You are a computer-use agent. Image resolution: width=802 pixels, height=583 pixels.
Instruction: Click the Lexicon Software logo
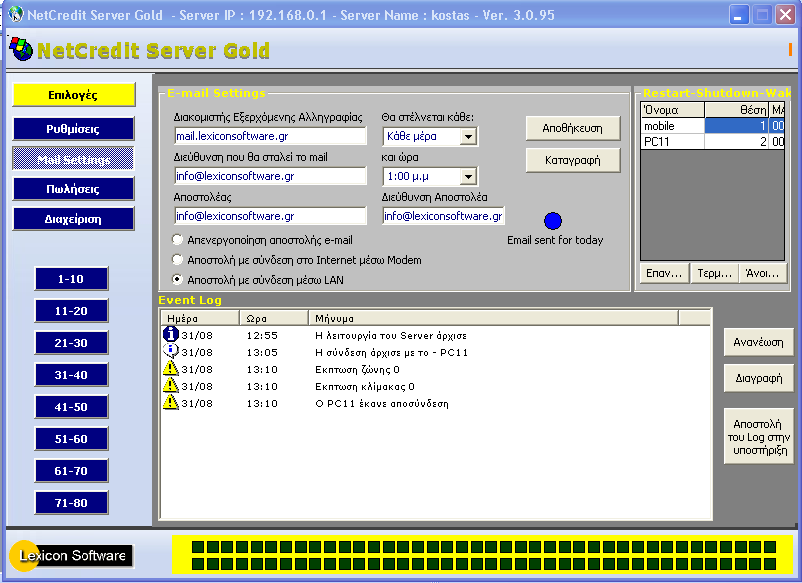[72, 555]
